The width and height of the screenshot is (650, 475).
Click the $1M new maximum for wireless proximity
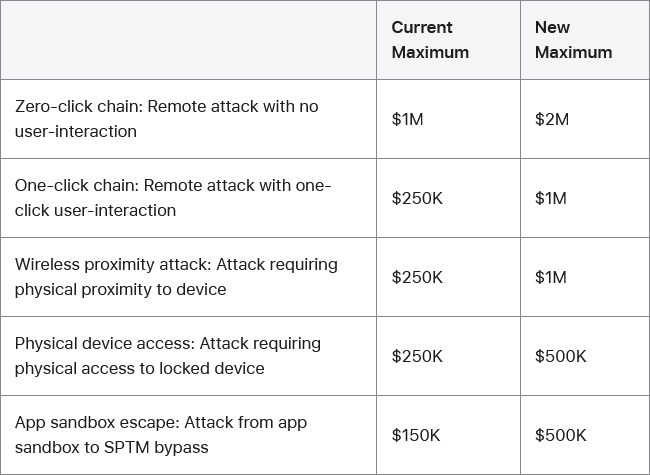coord(550,277)
